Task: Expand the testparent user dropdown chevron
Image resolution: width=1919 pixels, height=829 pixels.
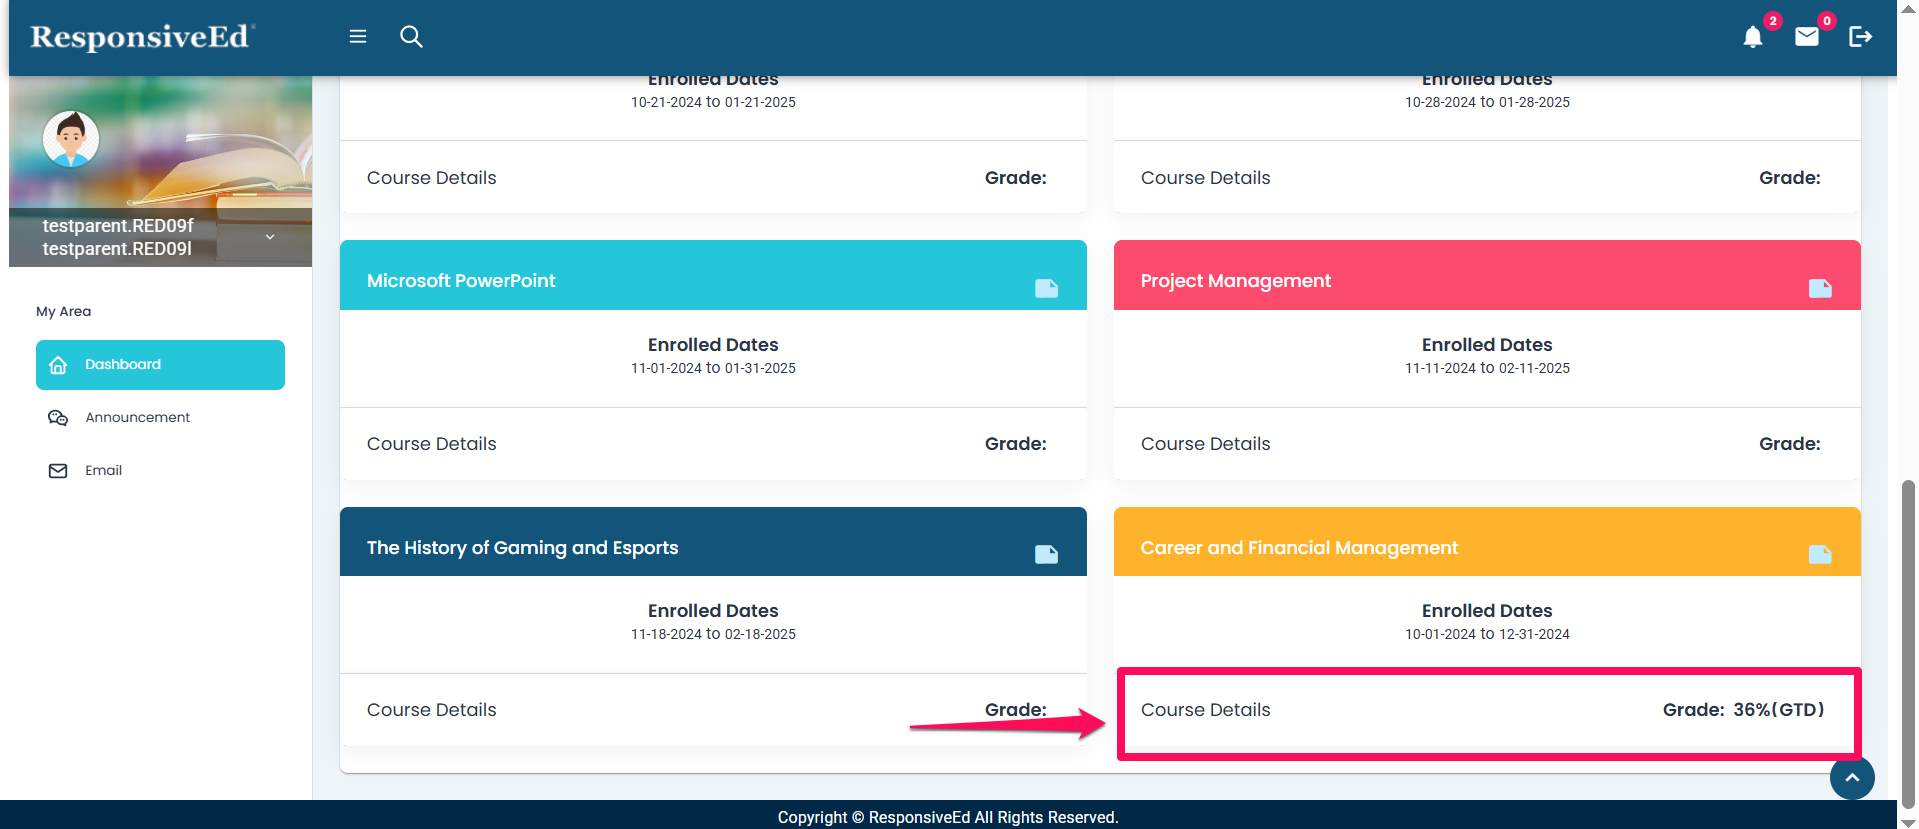Action: click(270, 237)
